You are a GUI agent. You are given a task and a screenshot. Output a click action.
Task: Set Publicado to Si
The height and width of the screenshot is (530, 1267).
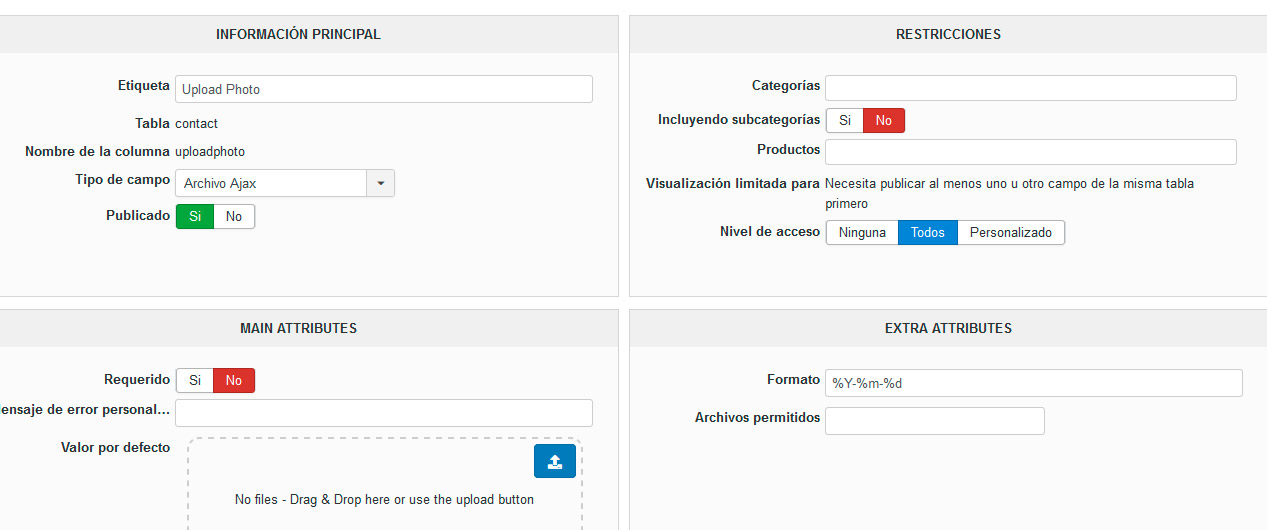pos(195,216)
